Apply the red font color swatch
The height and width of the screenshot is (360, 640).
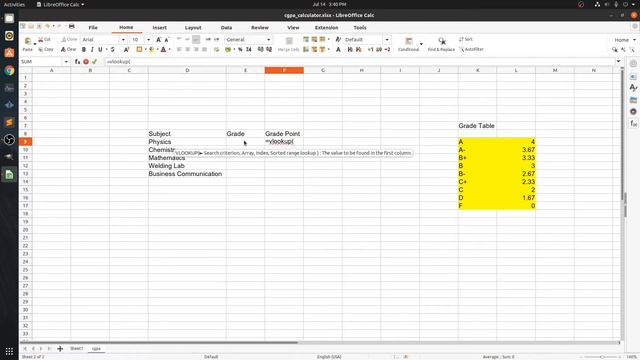(x=163, y=49)
